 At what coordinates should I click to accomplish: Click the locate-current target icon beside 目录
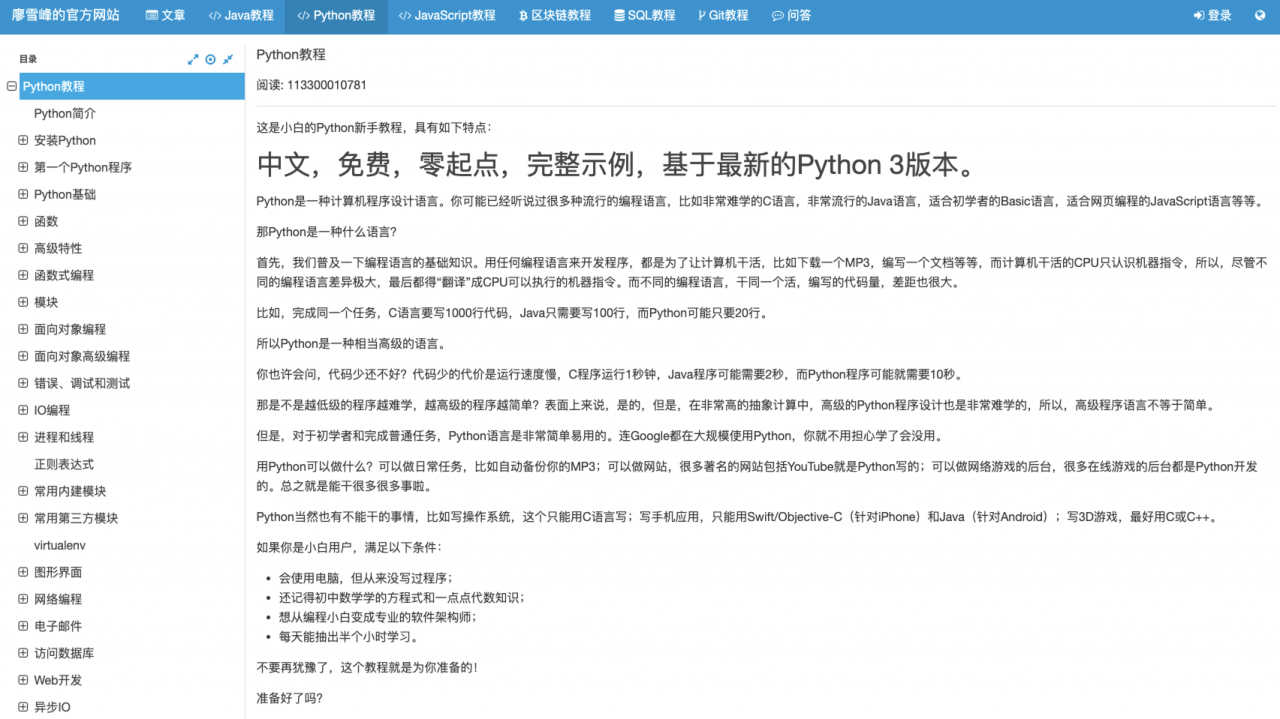pos(210,60)
